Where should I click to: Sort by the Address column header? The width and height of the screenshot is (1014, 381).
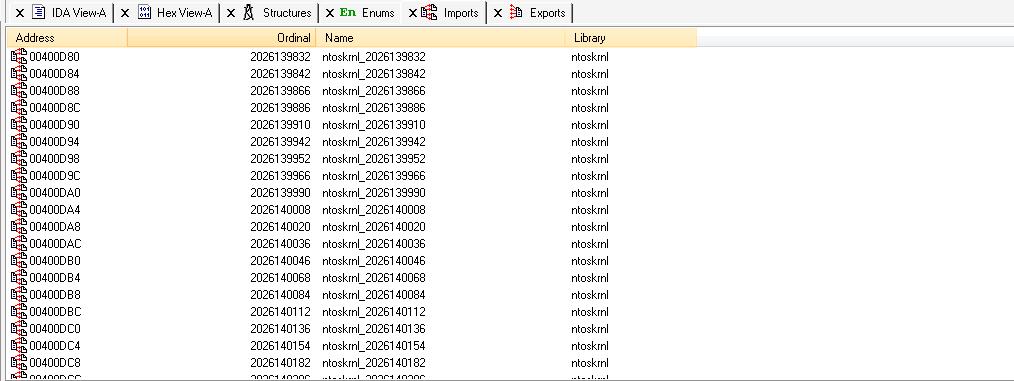coord(67,38)
